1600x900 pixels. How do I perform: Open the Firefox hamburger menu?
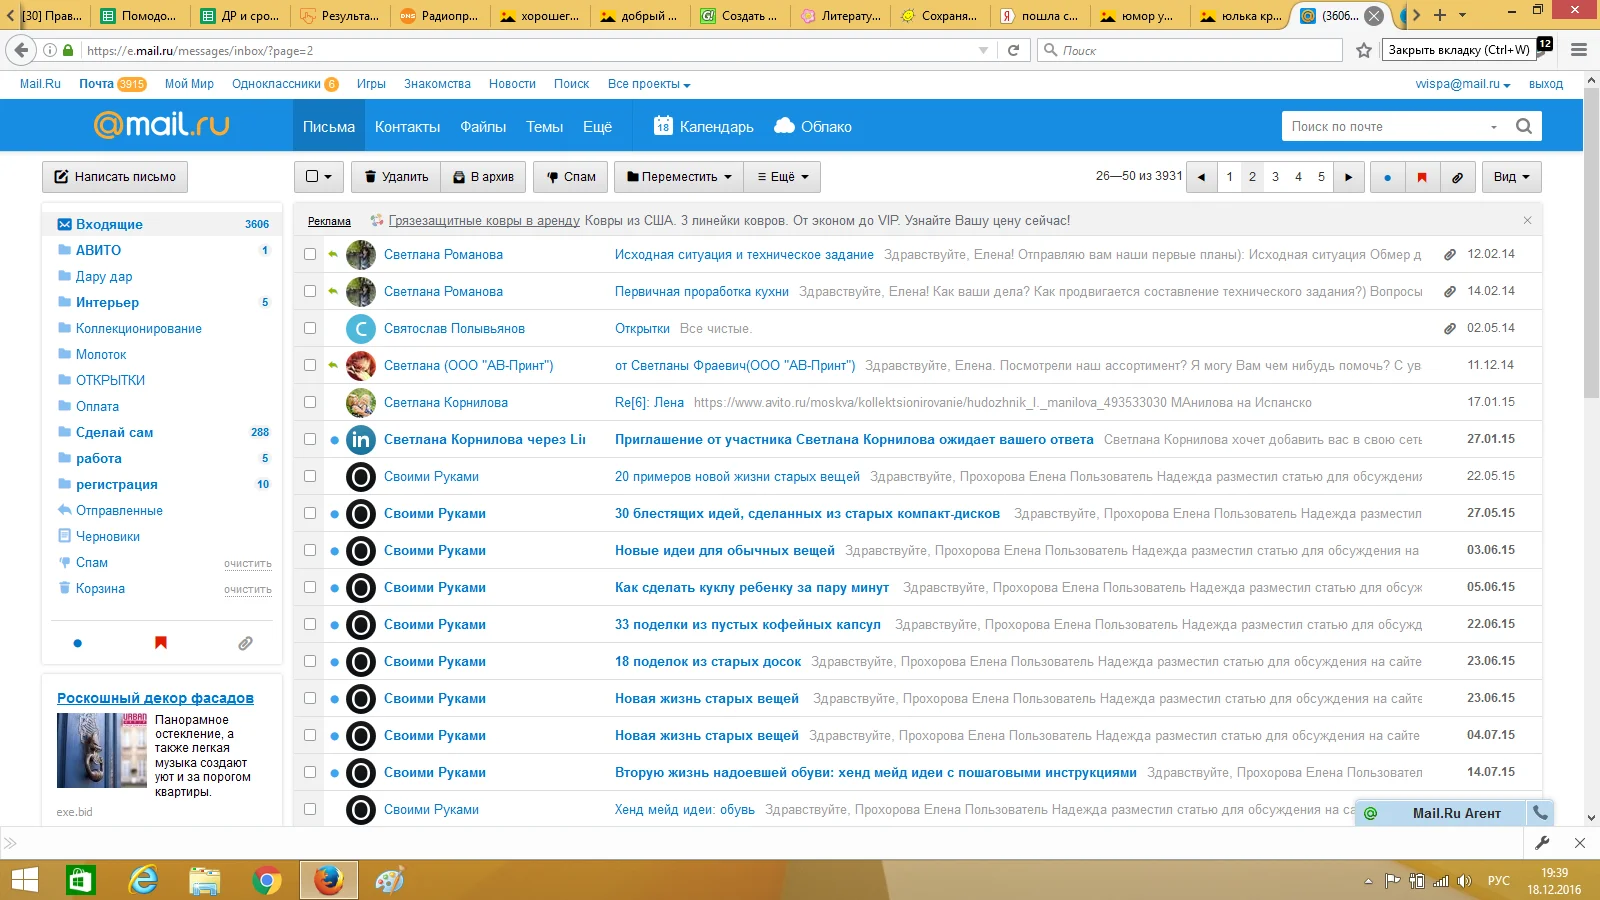1579,50
